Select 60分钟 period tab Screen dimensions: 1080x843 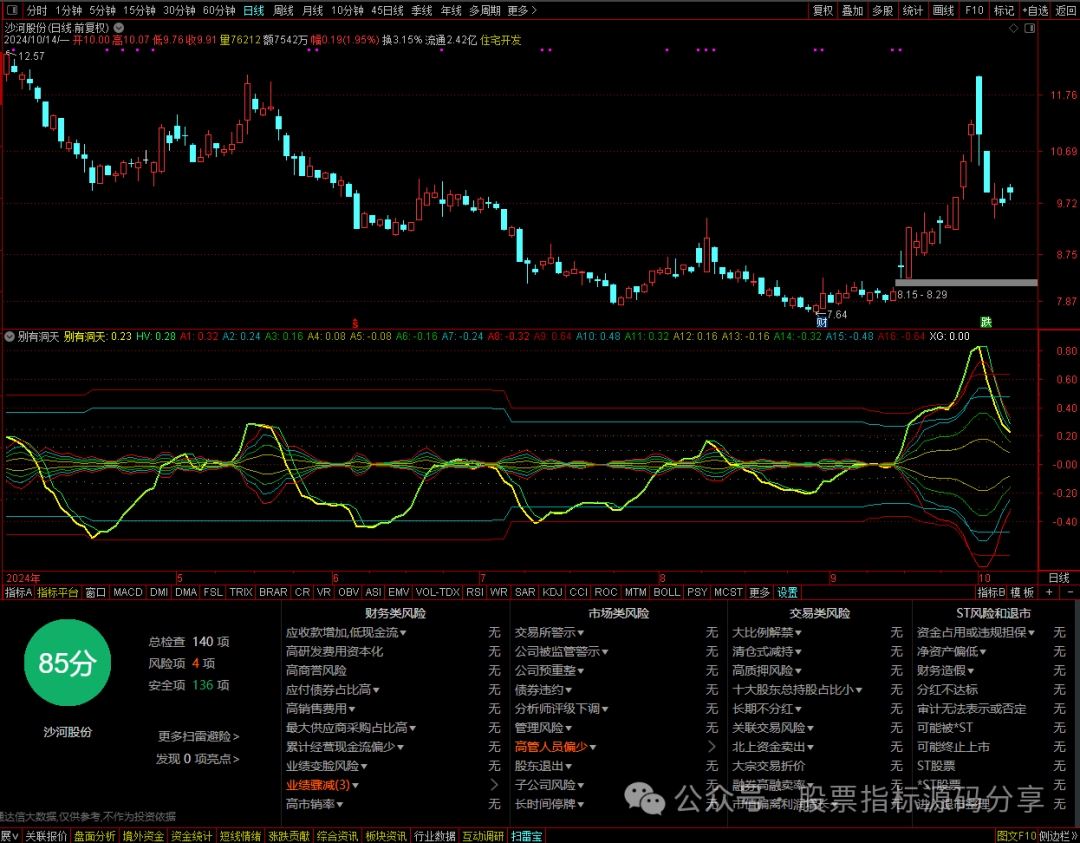pos(219,10)
